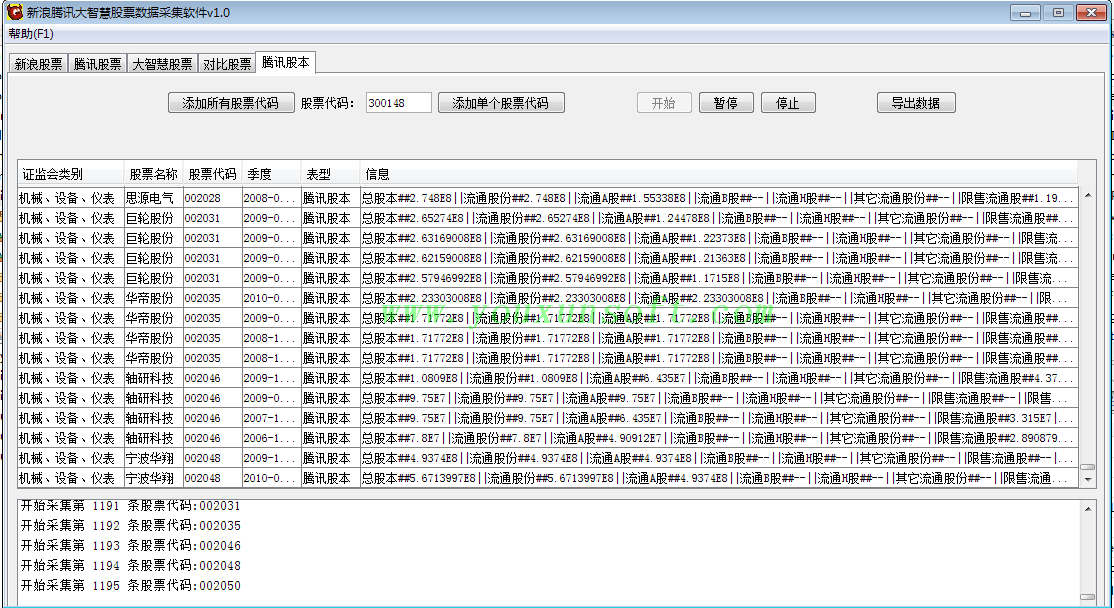Click info cell starting 总股本##5.6713997E8

coord(719,478)
